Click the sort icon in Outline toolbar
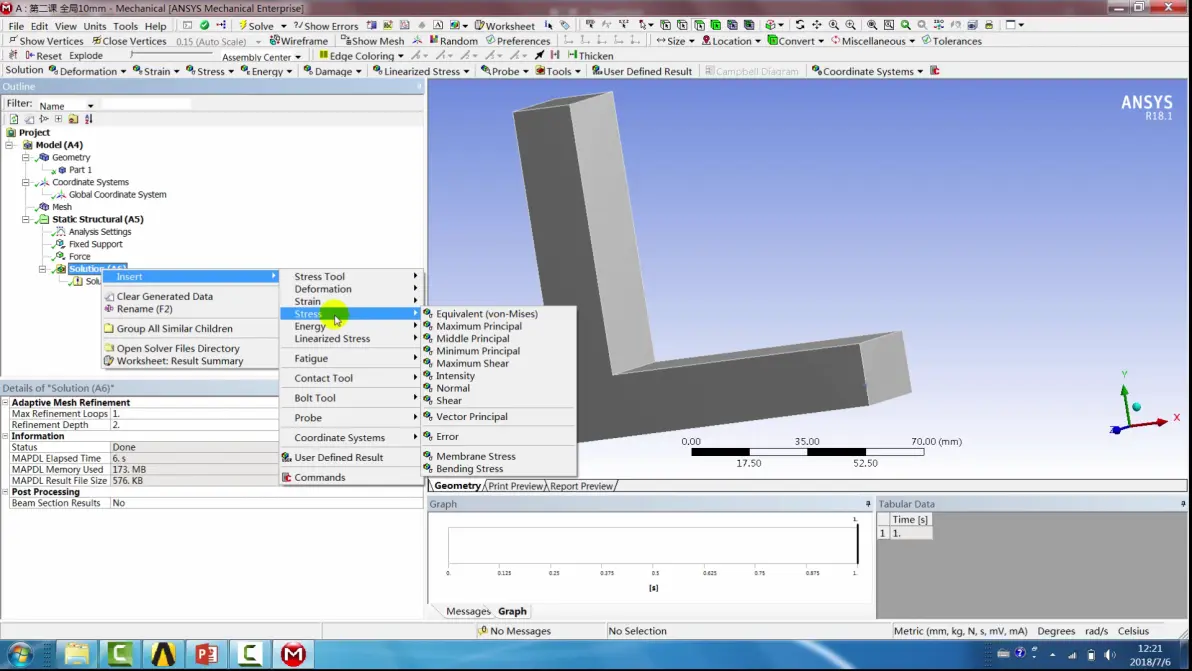 [88, 119]
